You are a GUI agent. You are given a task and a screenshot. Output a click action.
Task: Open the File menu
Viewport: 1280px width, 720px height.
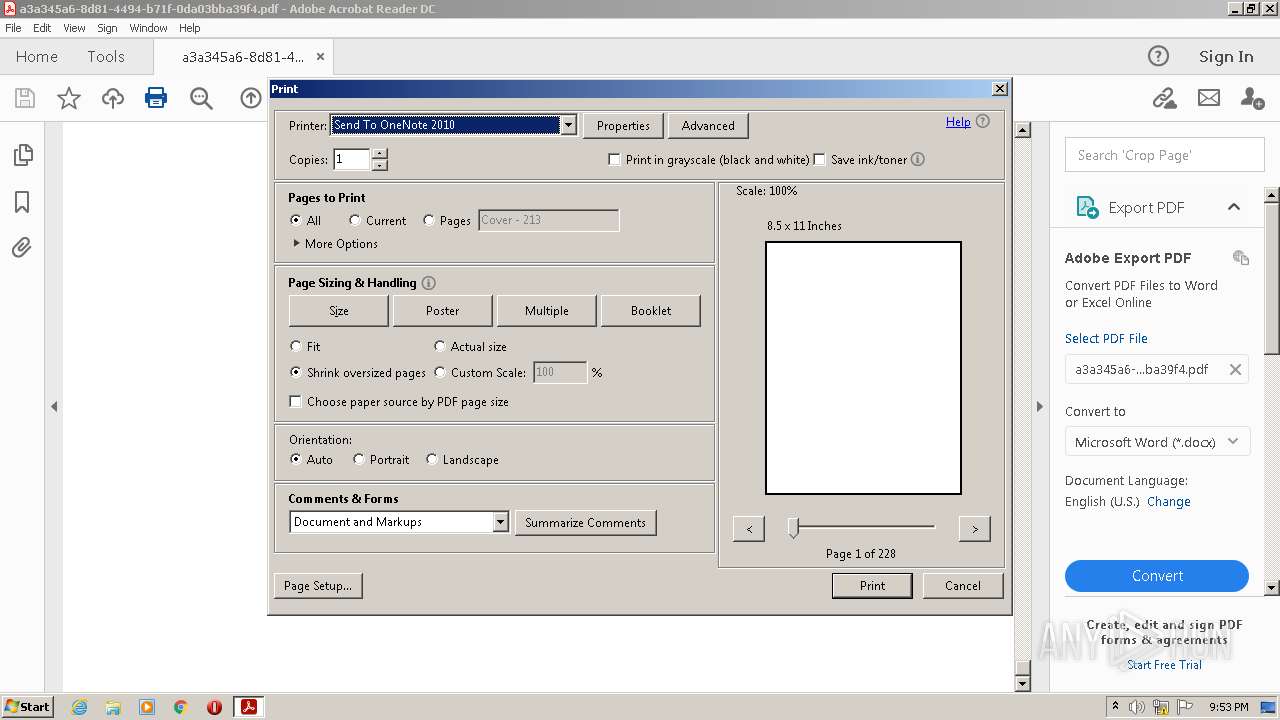[x=13, y=28]
